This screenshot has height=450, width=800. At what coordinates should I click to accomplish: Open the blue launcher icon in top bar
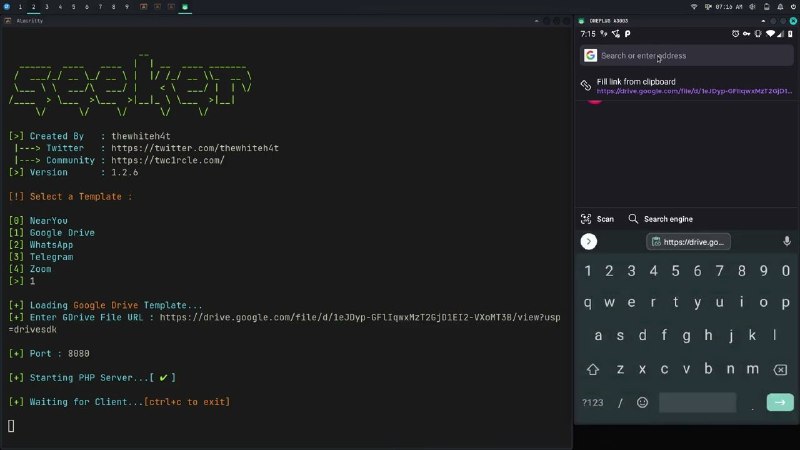coord(7,7)
